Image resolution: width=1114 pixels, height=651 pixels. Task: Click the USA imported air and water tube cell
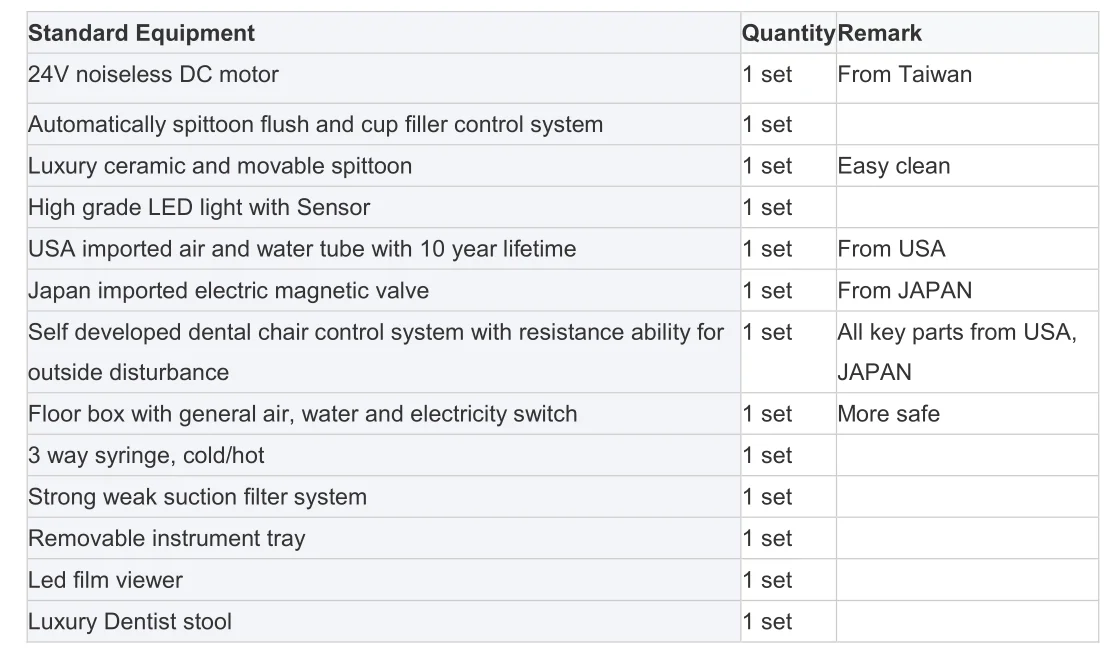point(302,249)
